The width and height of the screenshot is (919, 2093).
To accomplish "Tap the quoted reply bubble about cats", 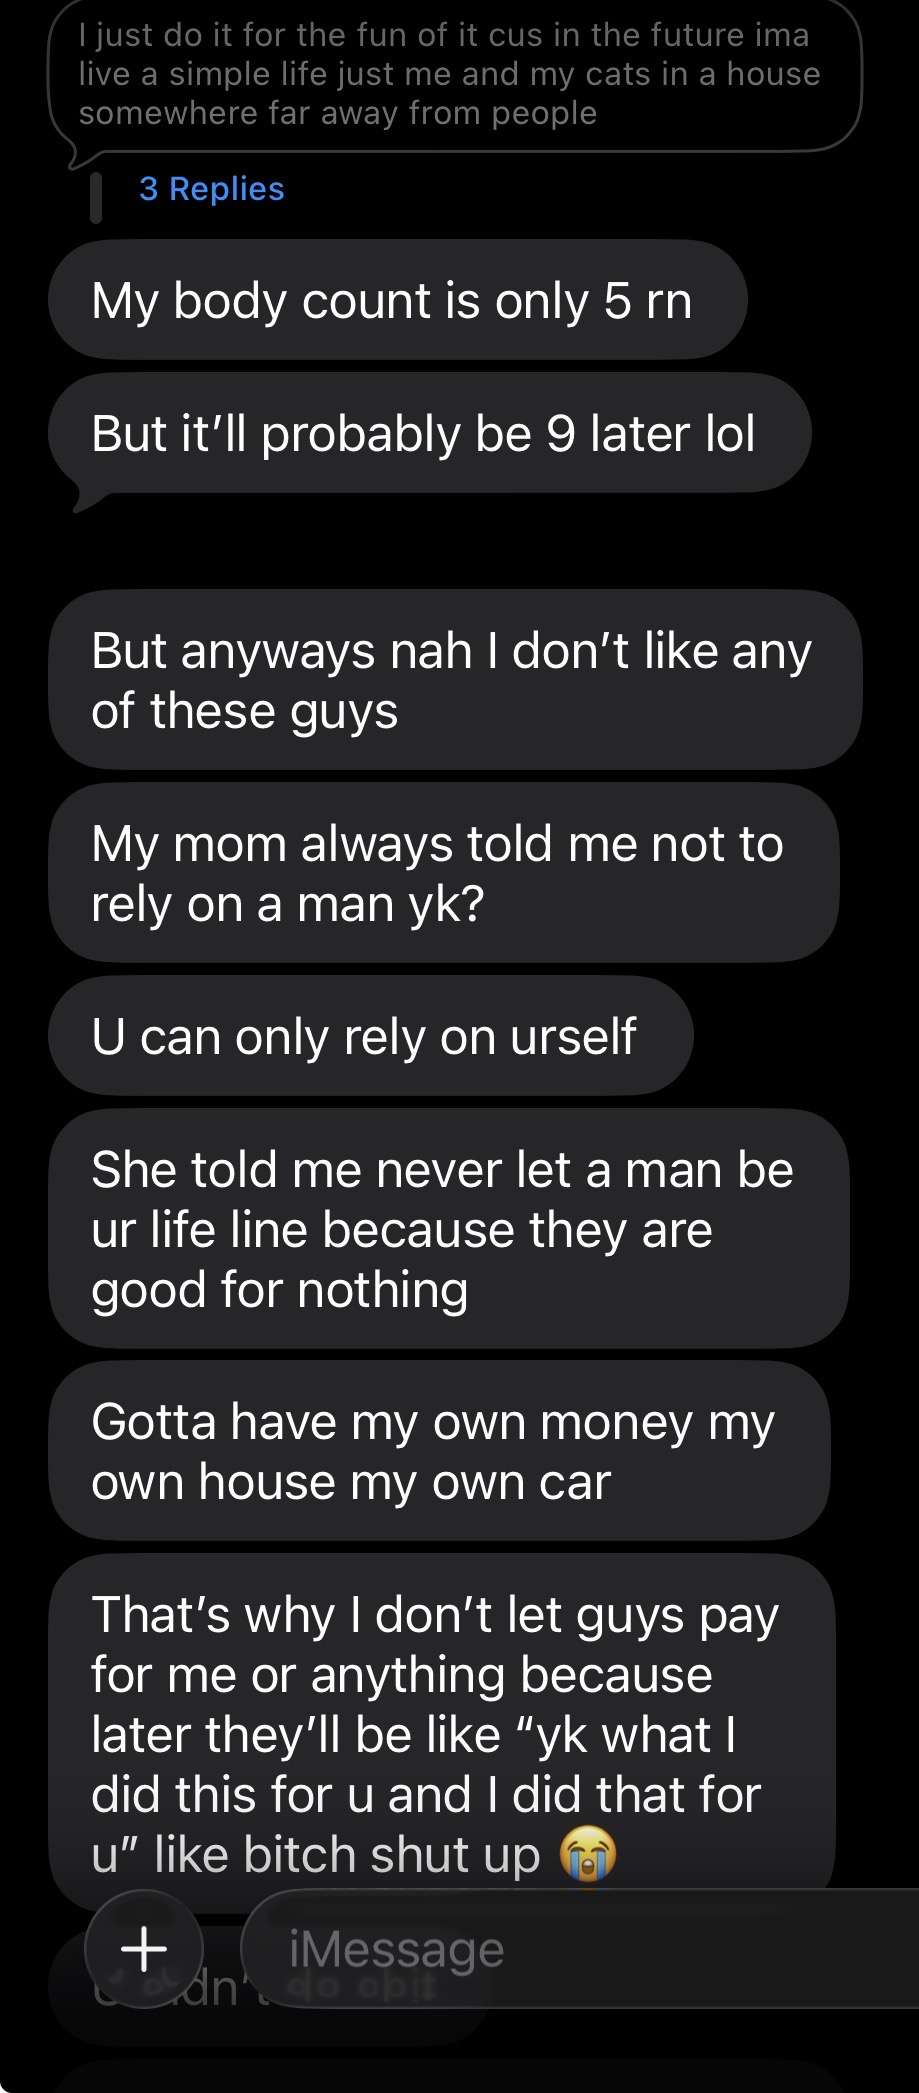I will coord(455,76).
